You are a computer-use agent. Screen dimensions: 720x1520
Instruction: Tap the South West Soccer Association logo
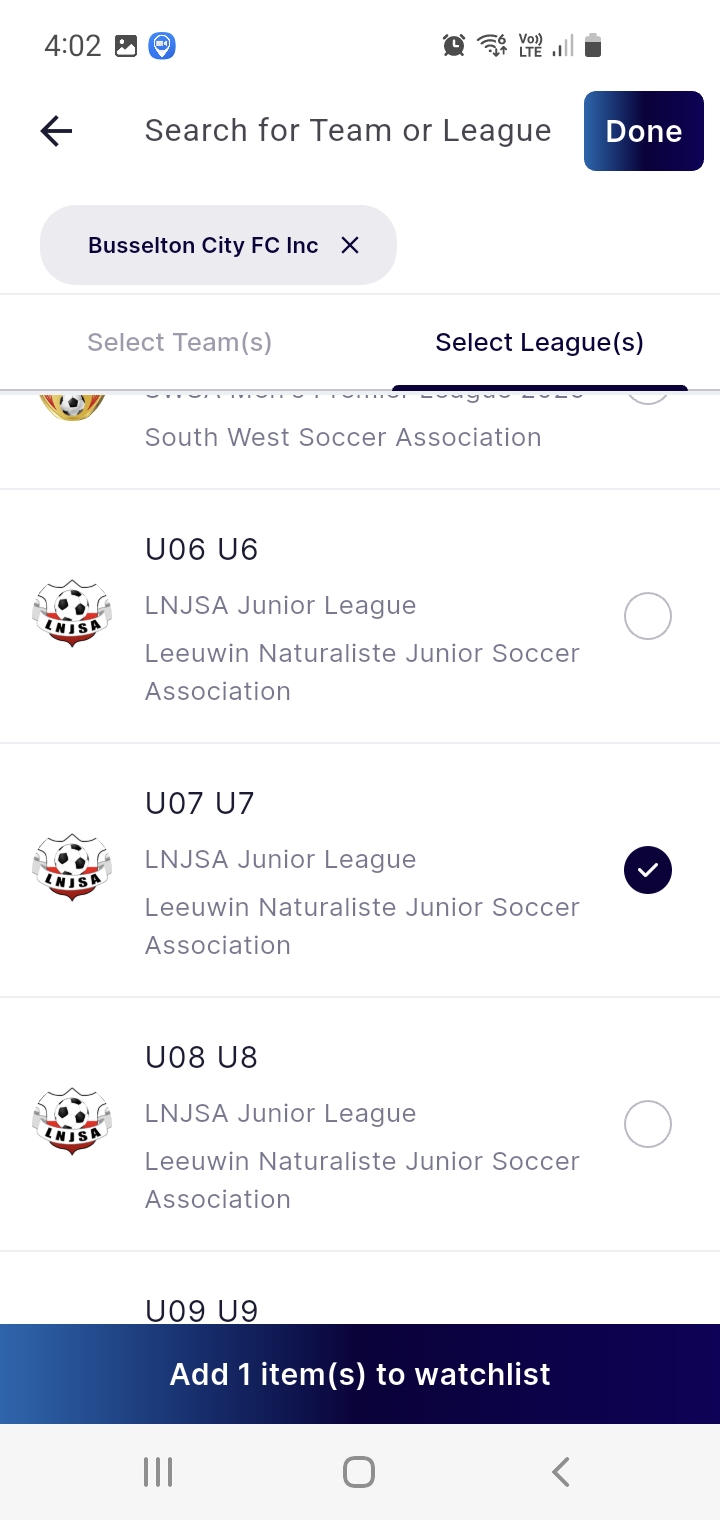tap(72, 406)
